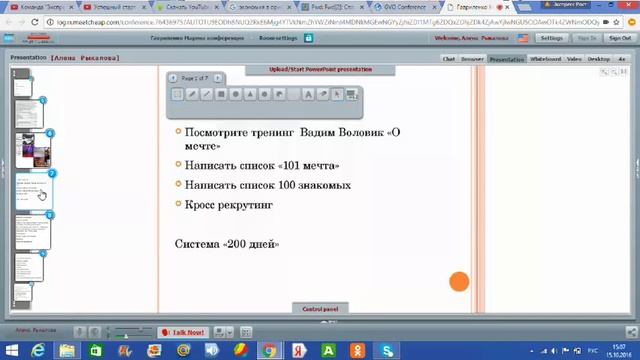Screen dimensions: 640x360
Task: Toggle the speaker/headphone button in control bar
Action: point(95,332)
